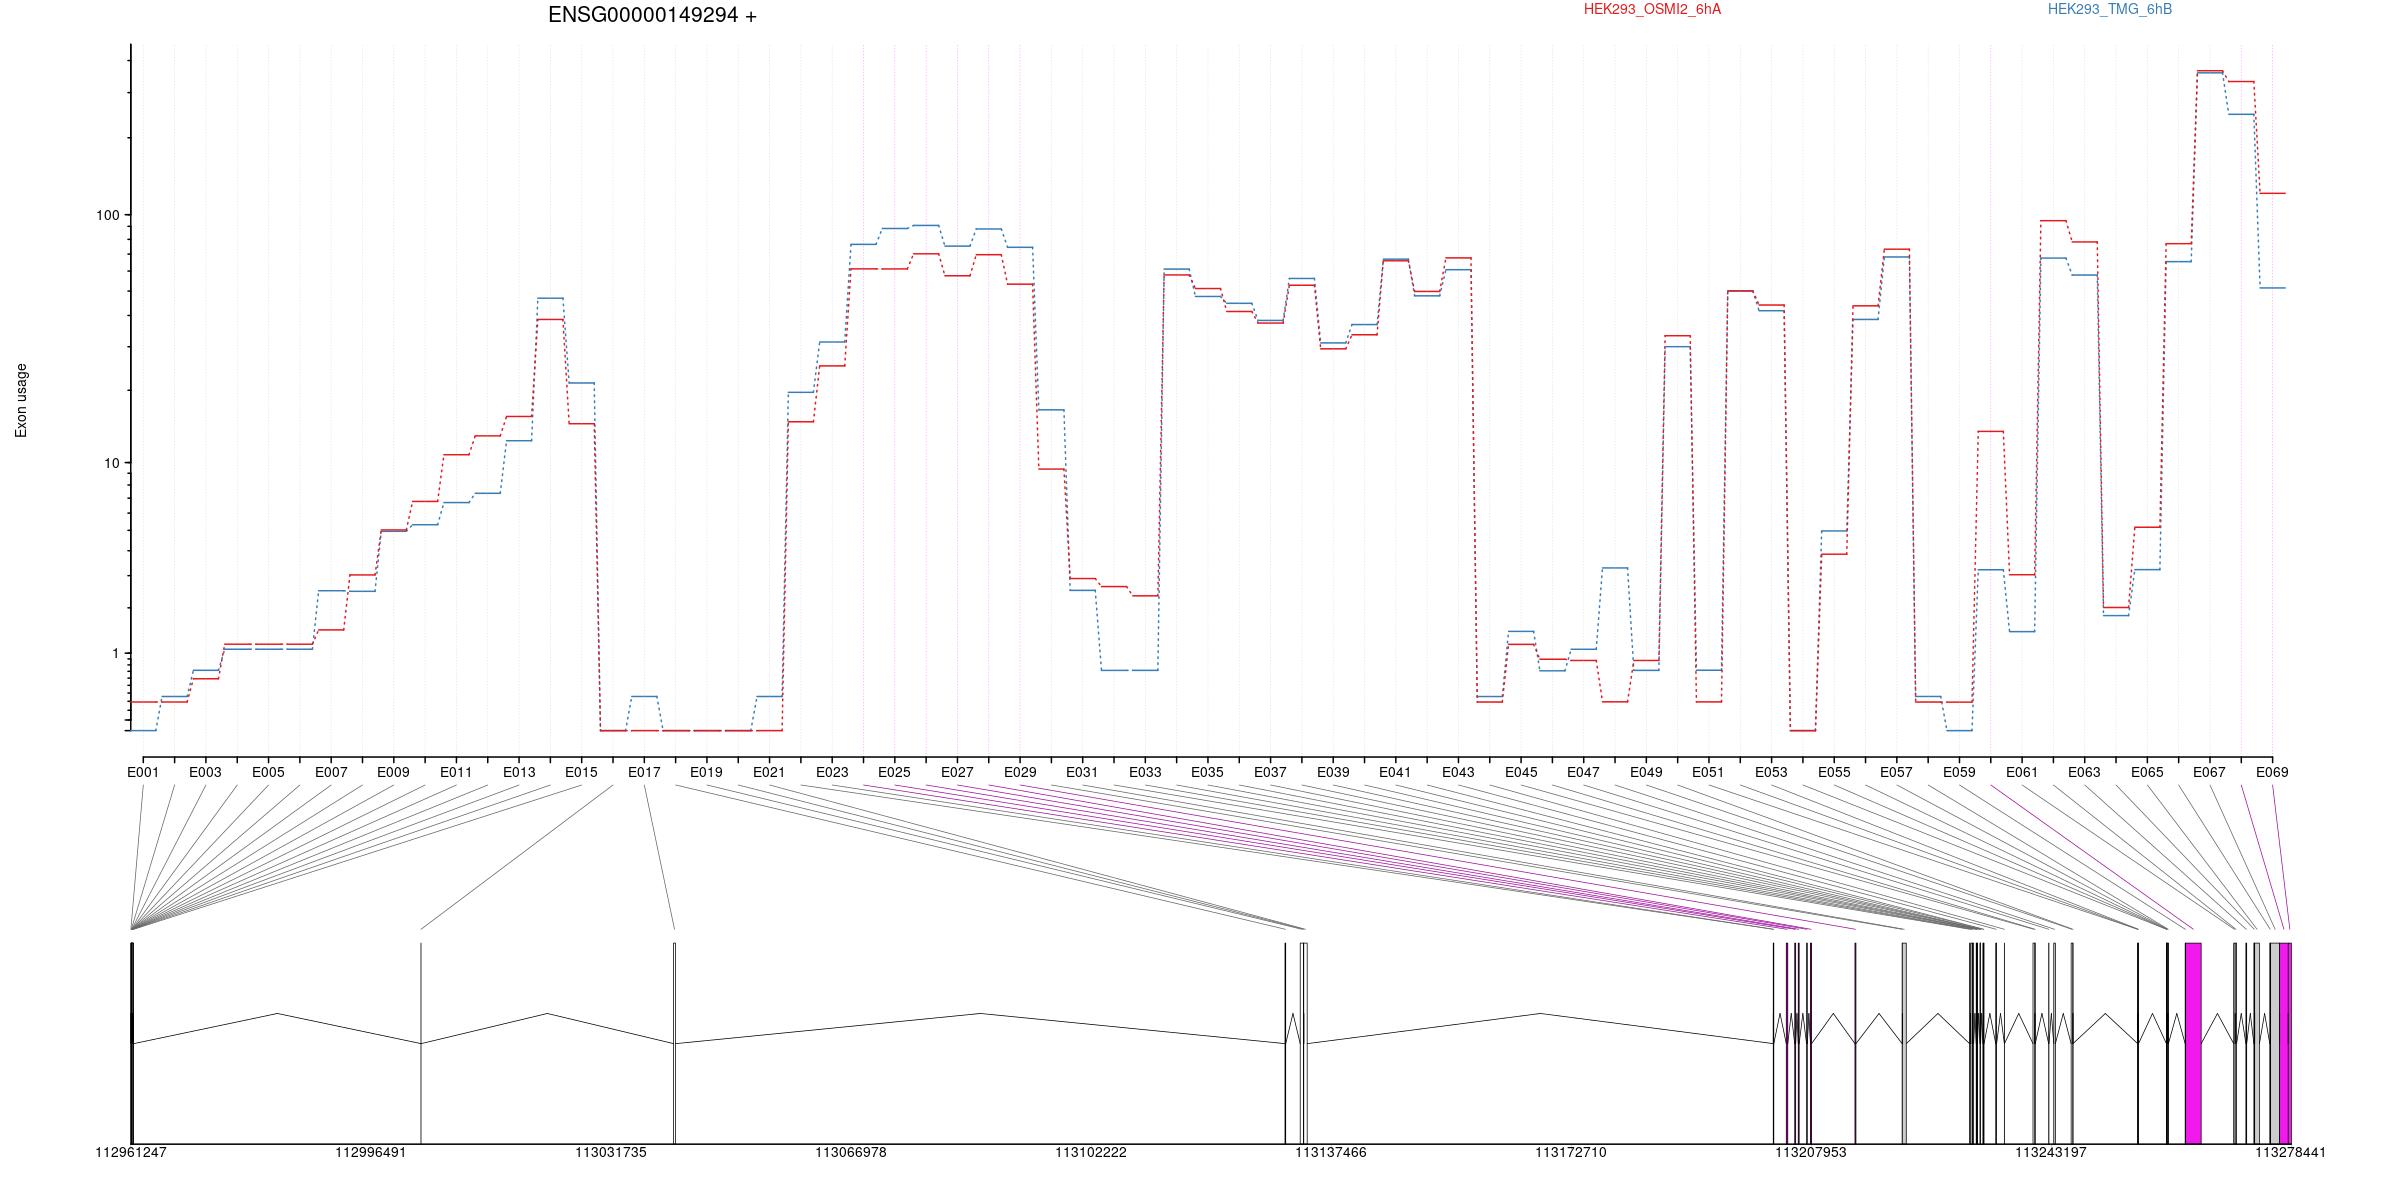Select exon label E023
This screenshot has height=1200, width=2400.
(832, 772)
